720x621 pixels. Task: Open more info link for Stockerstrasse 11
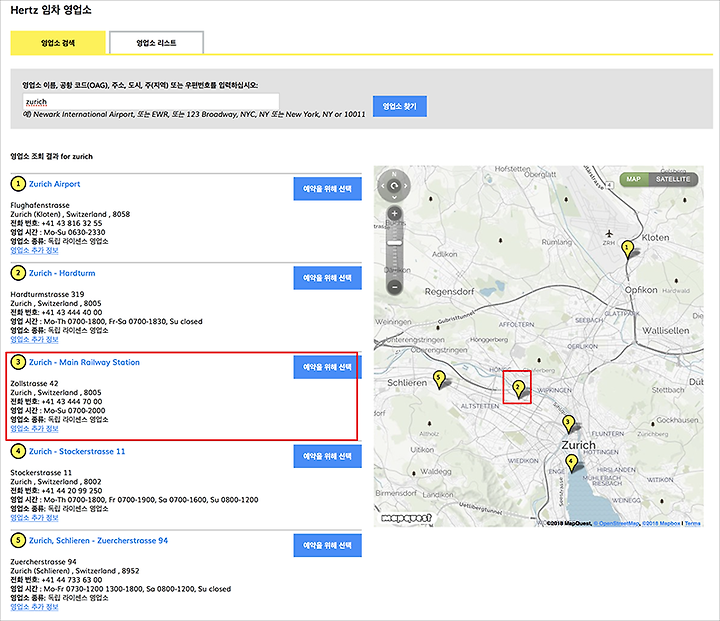click(x=34, y=518)
